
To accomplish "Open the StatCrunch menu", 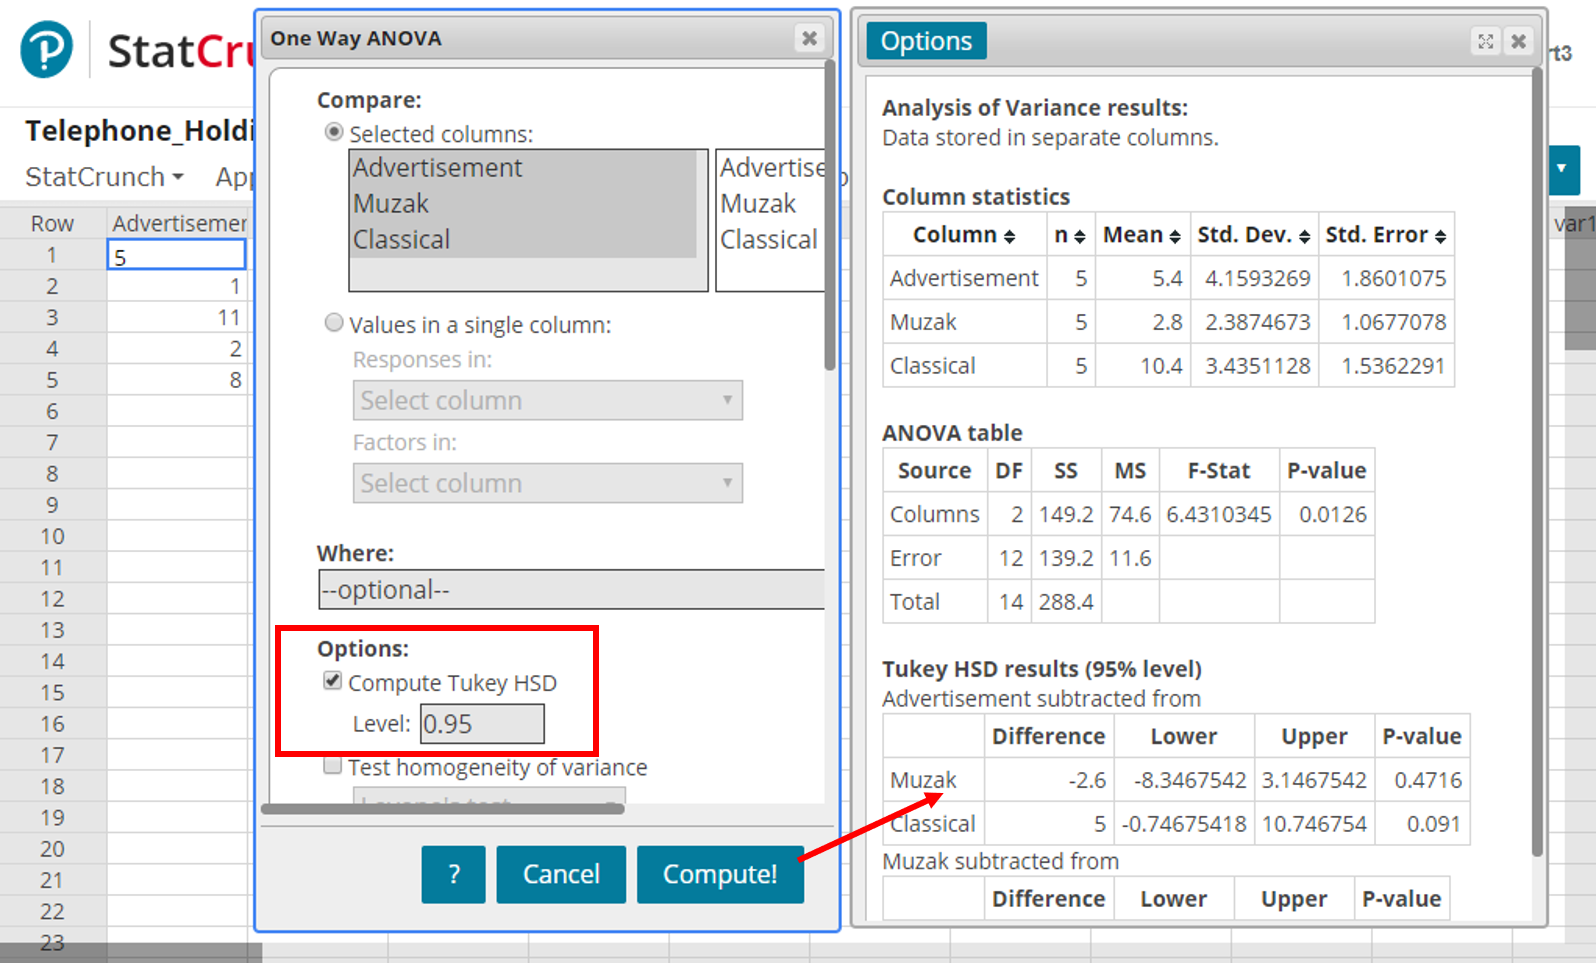I will pyautogui.click(x=104, y=177).
